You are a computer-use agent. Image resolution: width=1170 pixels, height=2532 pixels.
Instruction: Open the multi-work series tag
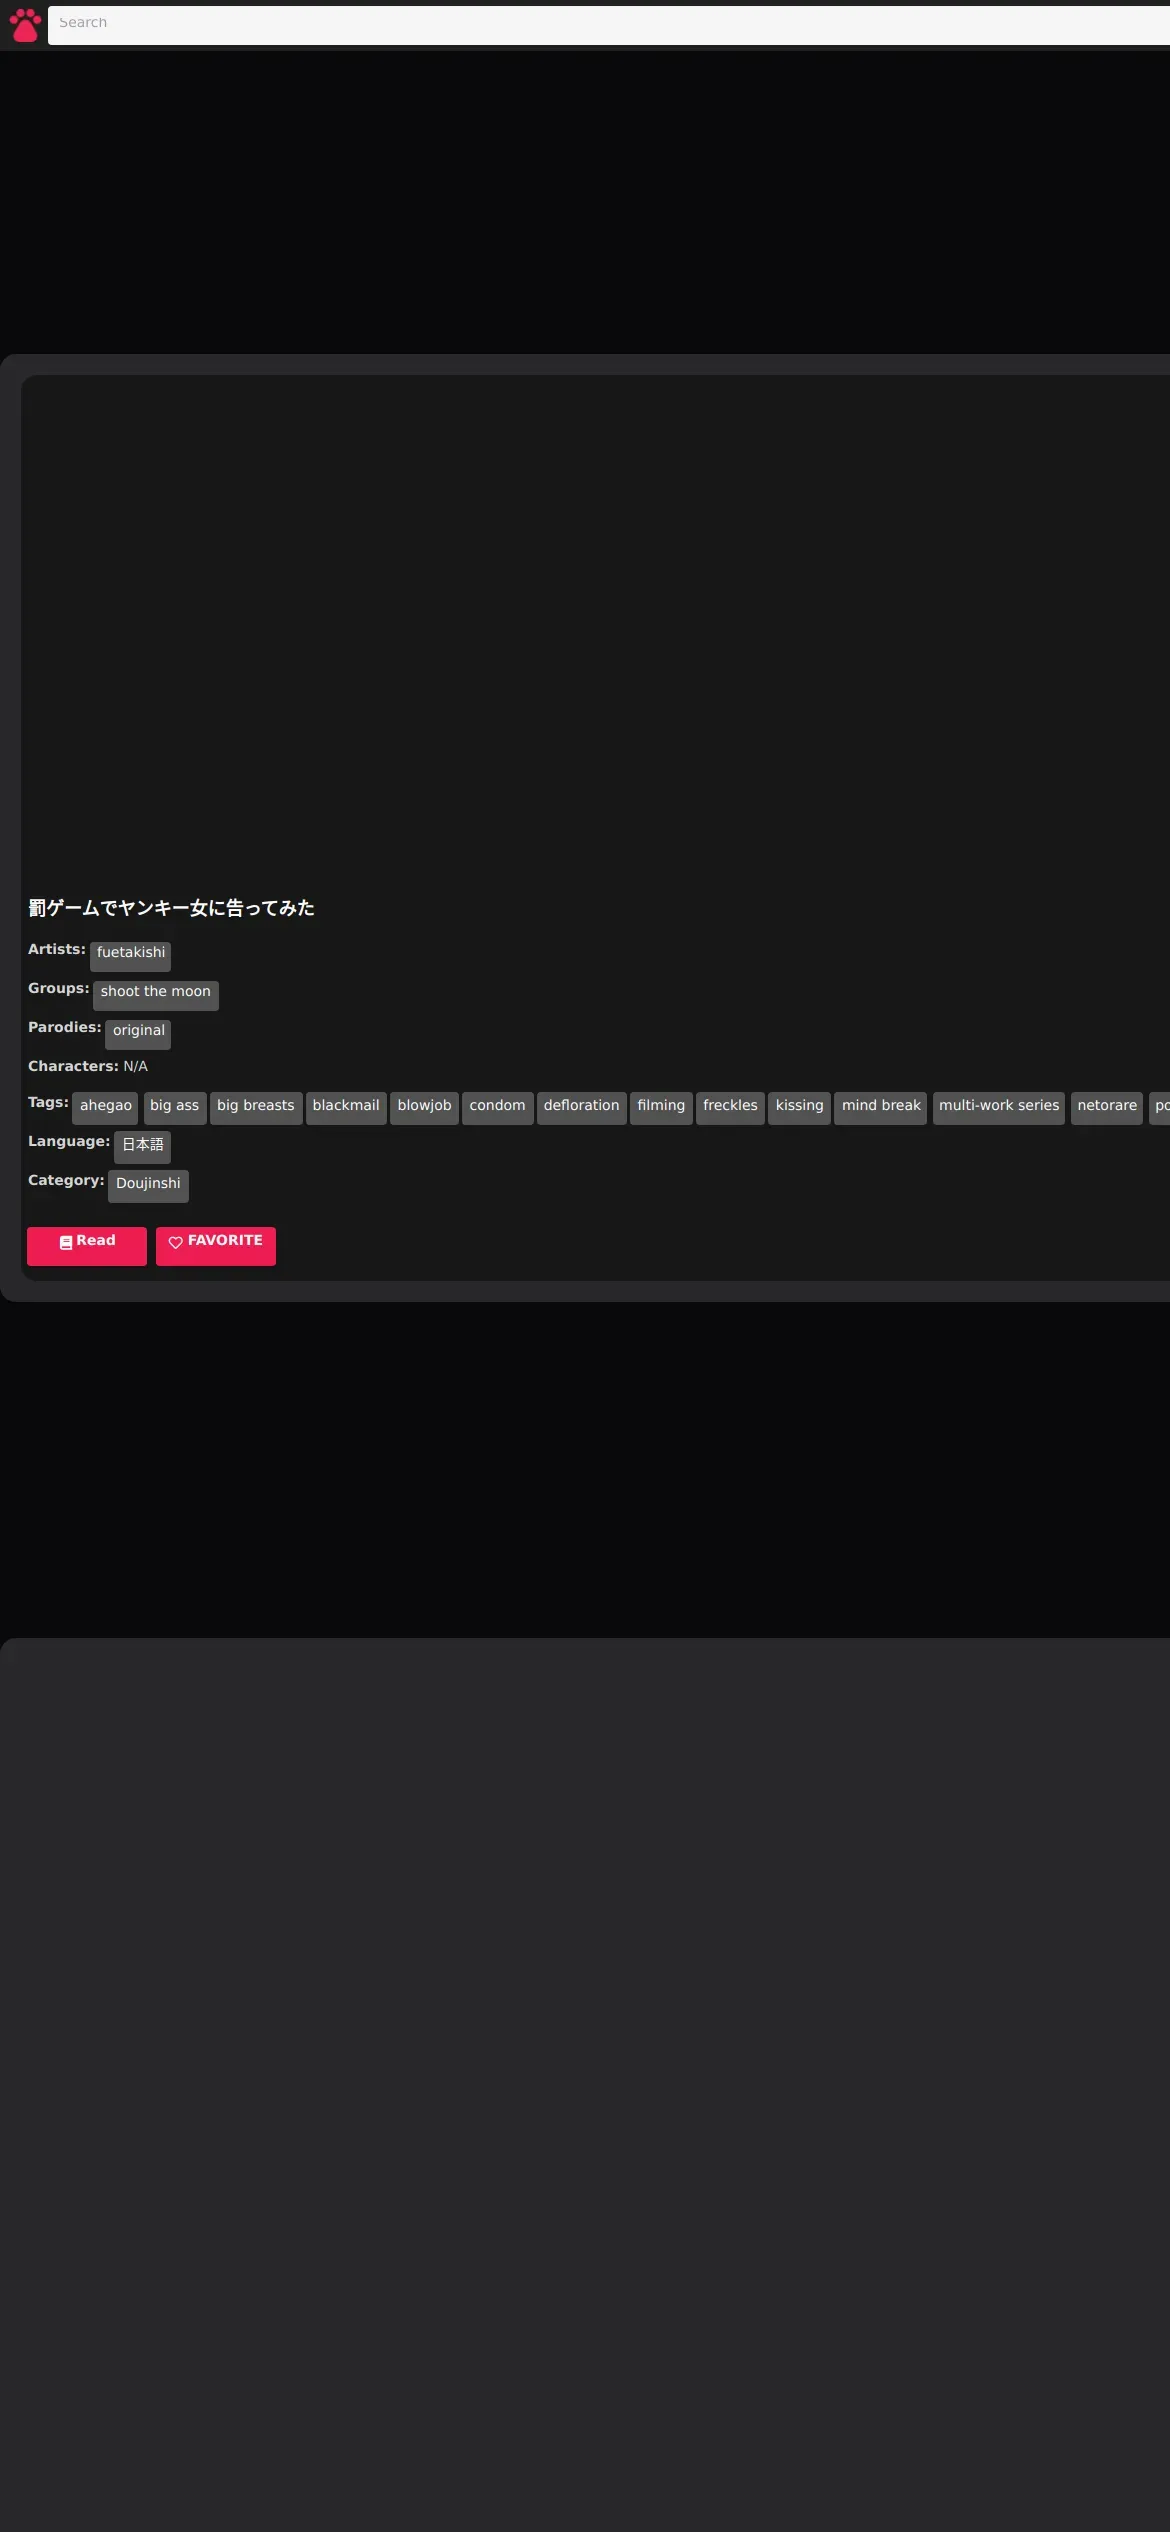(998, 1108)
